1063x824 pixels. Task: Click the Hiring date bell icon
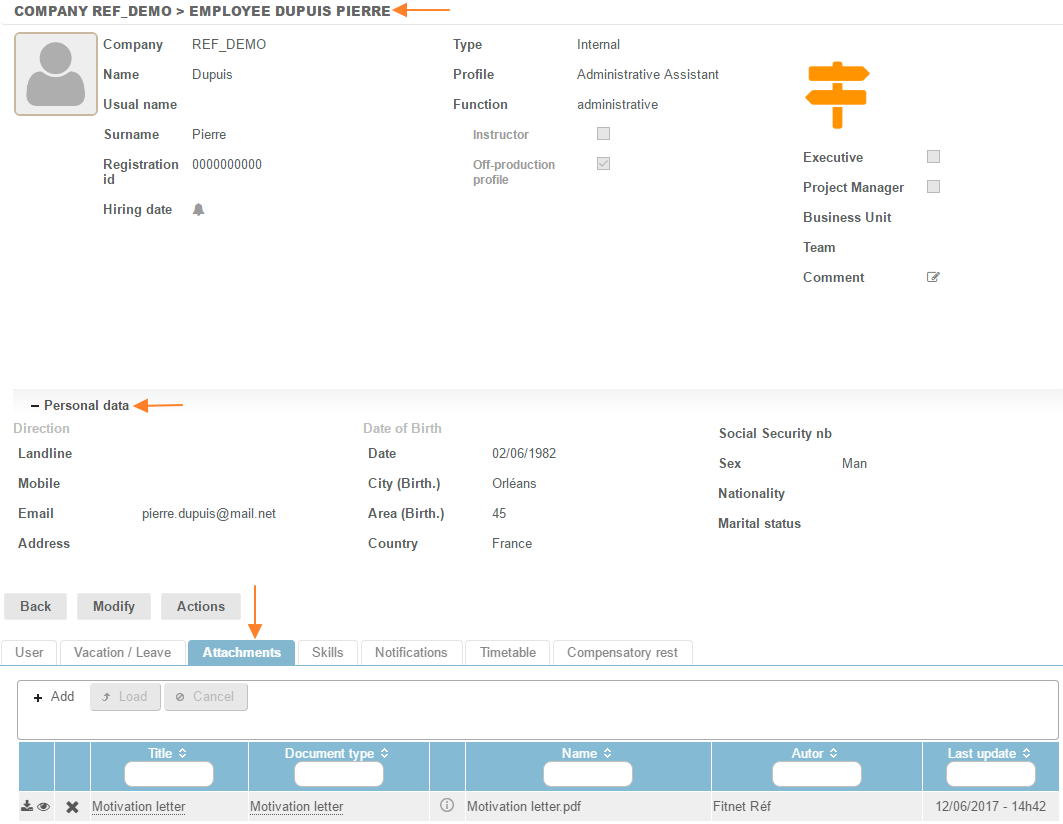pyautogui.click(x=198, y=210)
